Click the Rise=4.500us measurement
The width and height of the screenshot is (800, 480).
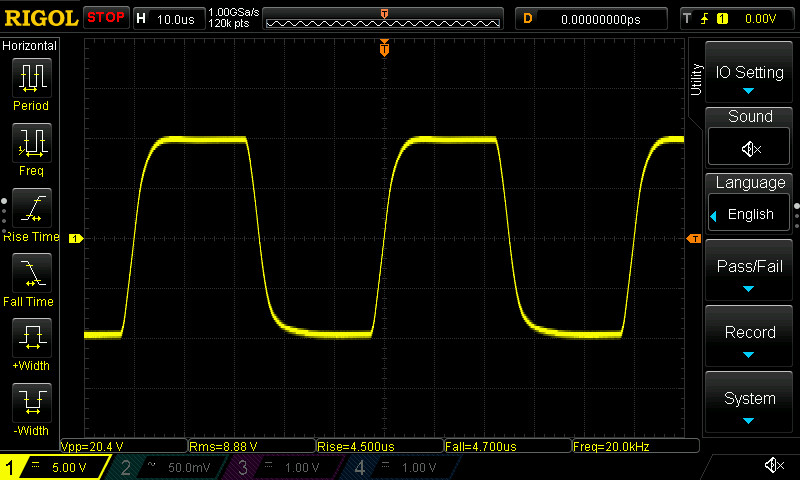click(x=380, y=446)
